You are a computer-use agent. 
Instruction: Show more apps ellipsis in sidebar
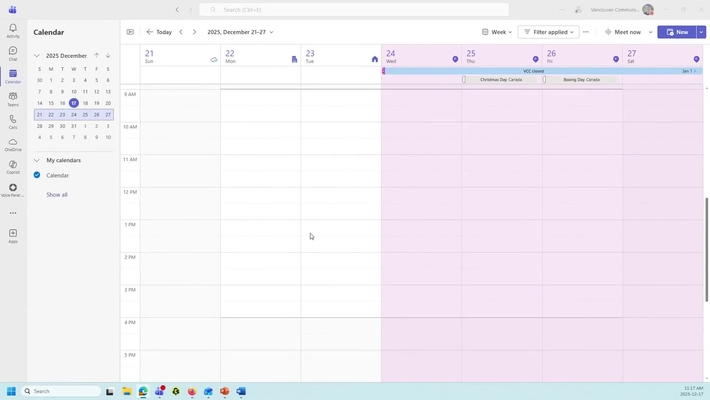tap(13, 213)
